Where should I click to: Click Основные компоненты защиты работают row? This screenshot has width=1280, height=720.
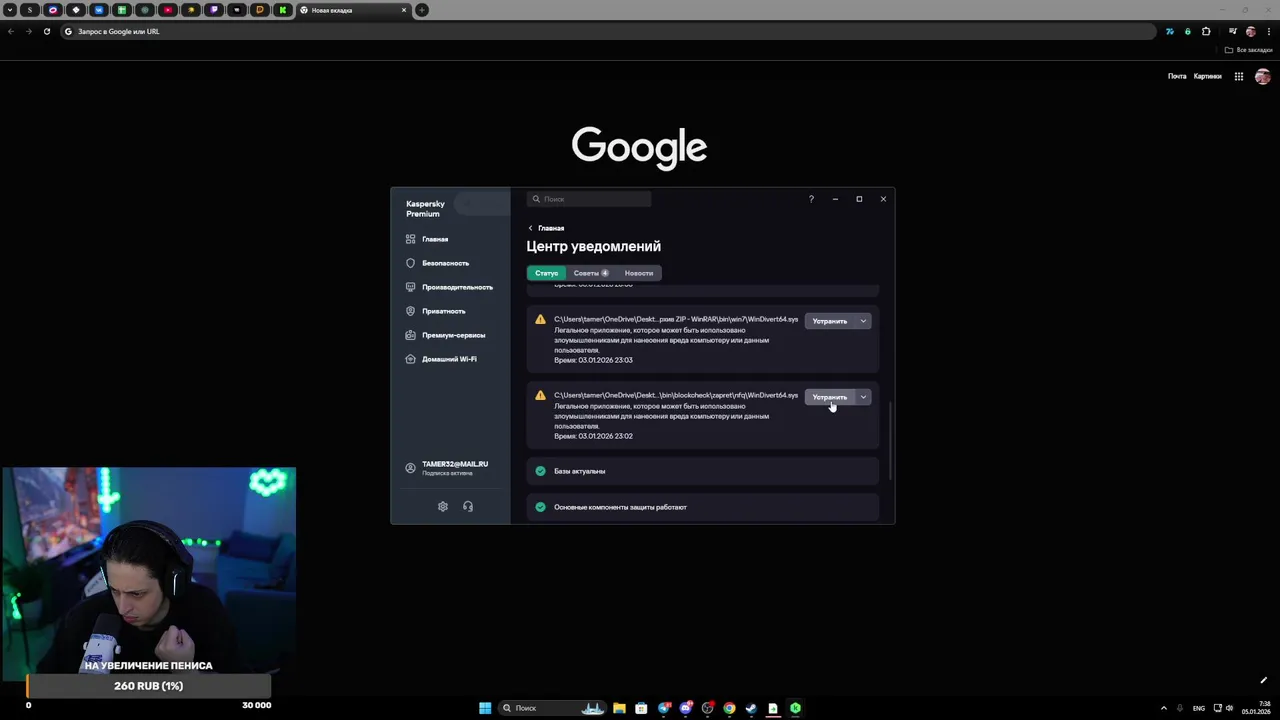[703, 507]
